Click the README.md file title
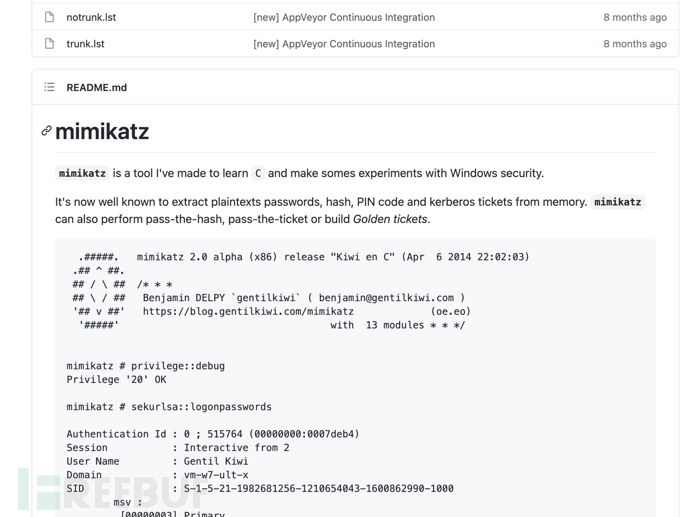 click(96, 87)
